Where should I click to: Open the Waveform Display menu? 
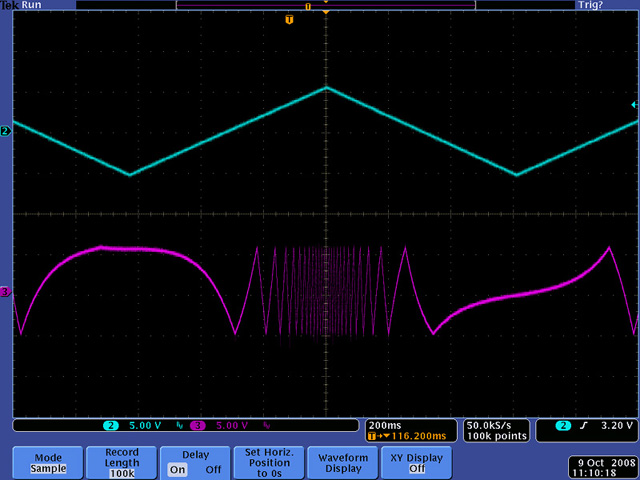343,461
